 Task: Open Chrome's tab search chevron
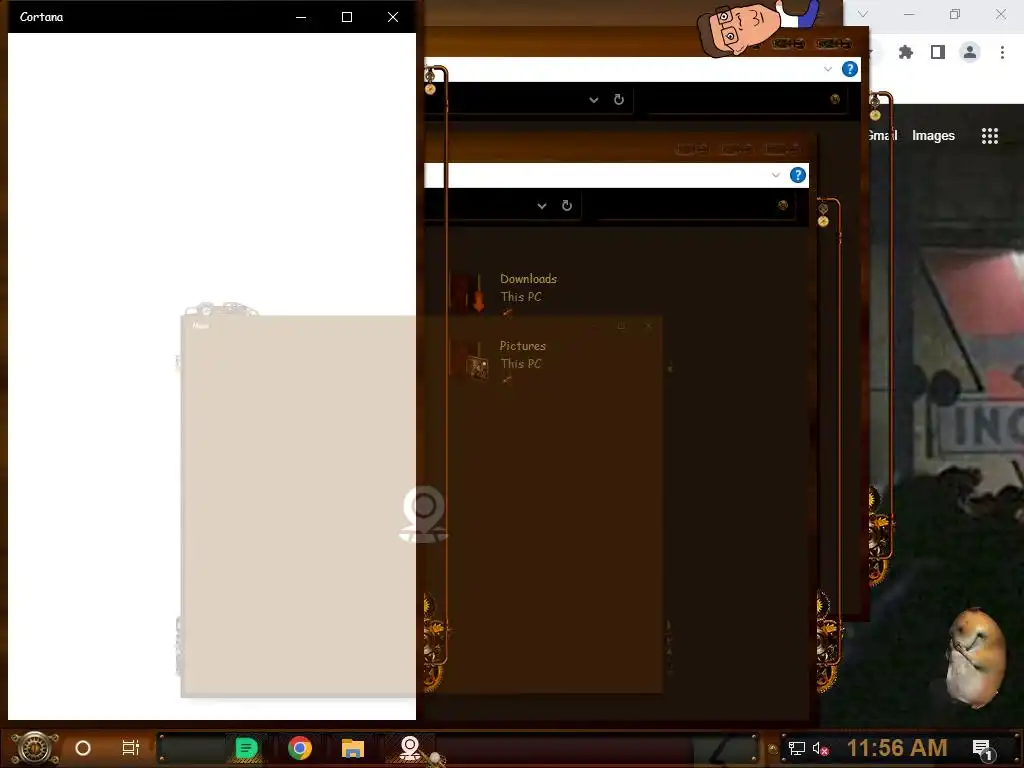pos(863,14)
